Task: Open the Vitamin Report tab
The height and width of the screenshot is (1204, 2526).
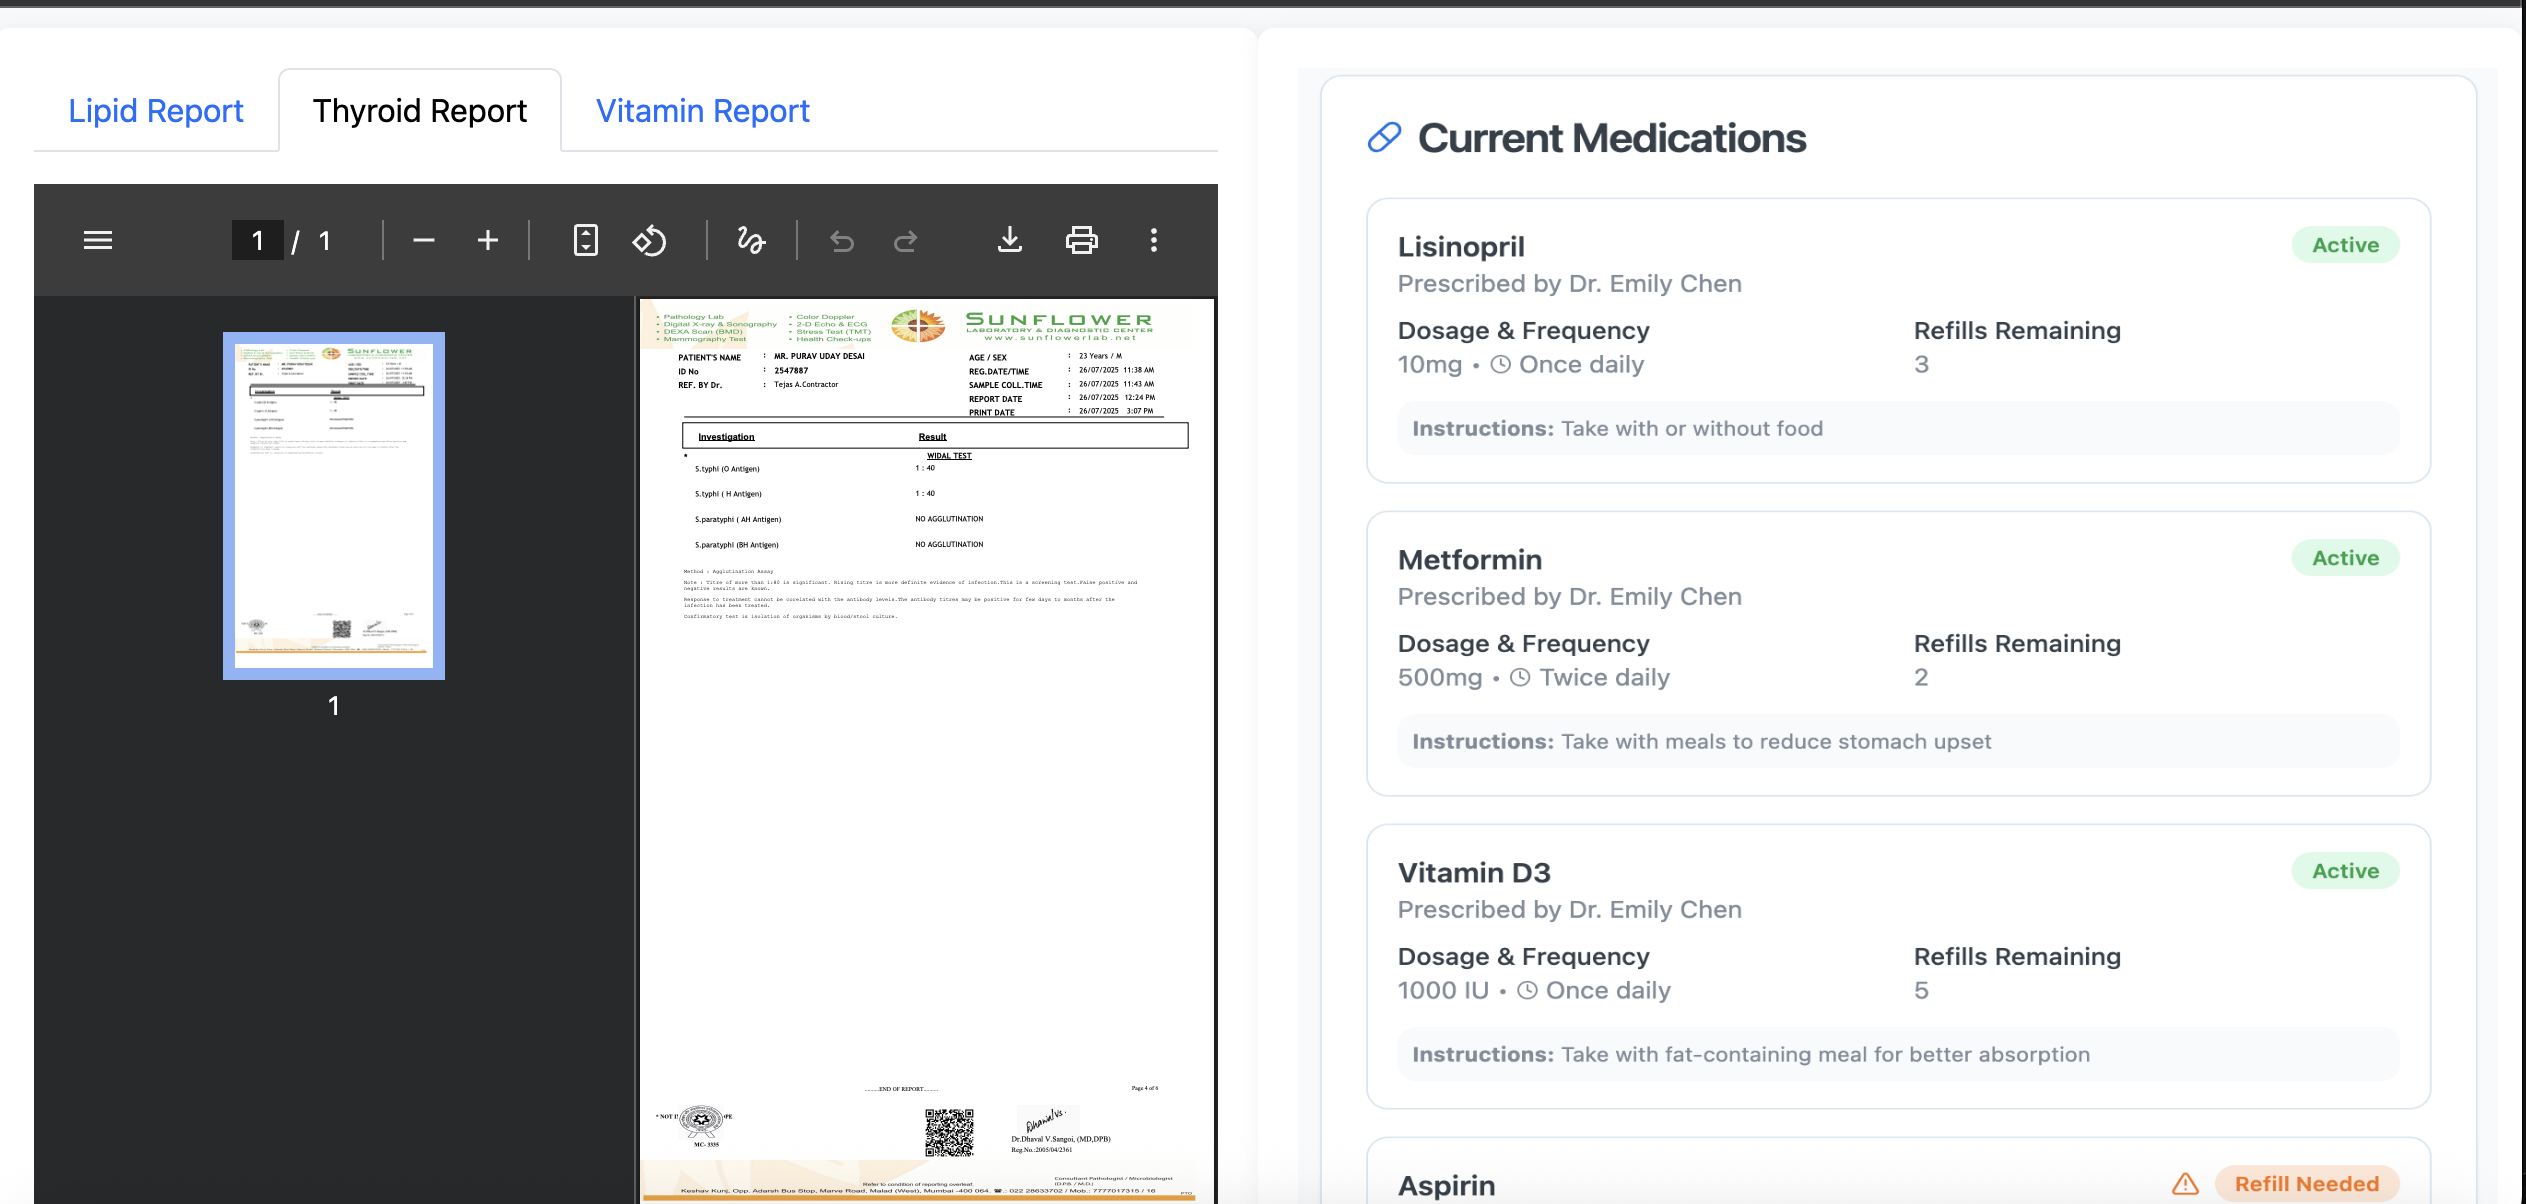Action: coord(702,111)
